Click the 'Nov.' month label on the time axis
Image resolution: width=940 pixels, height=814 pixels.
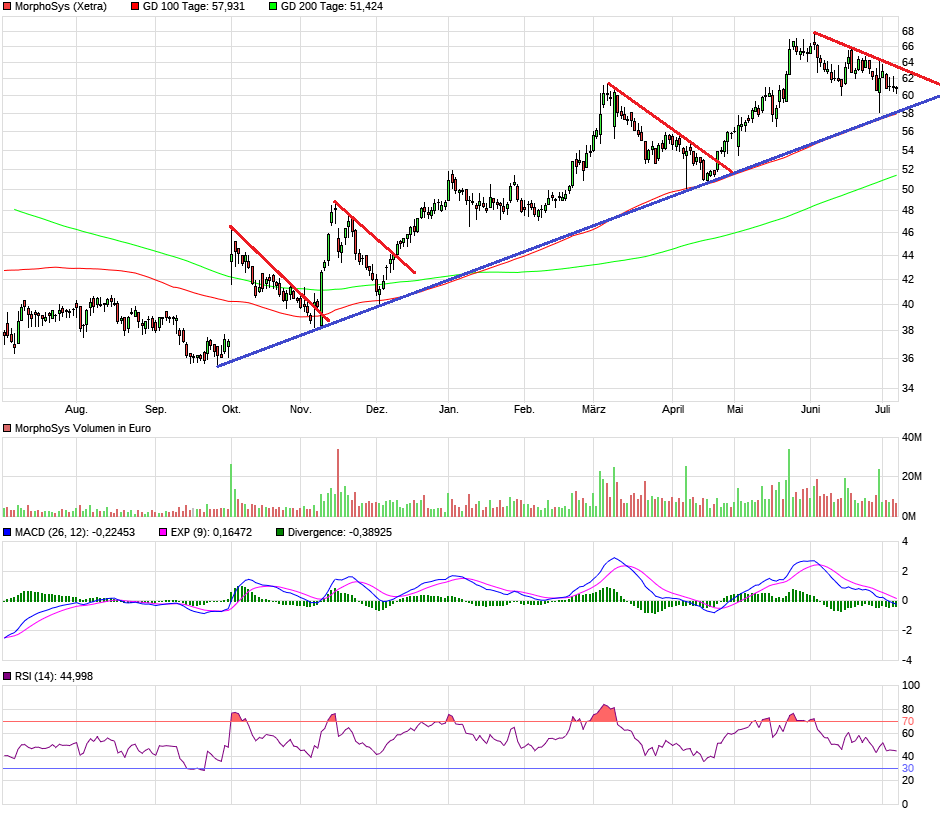(x=301, y=409)
